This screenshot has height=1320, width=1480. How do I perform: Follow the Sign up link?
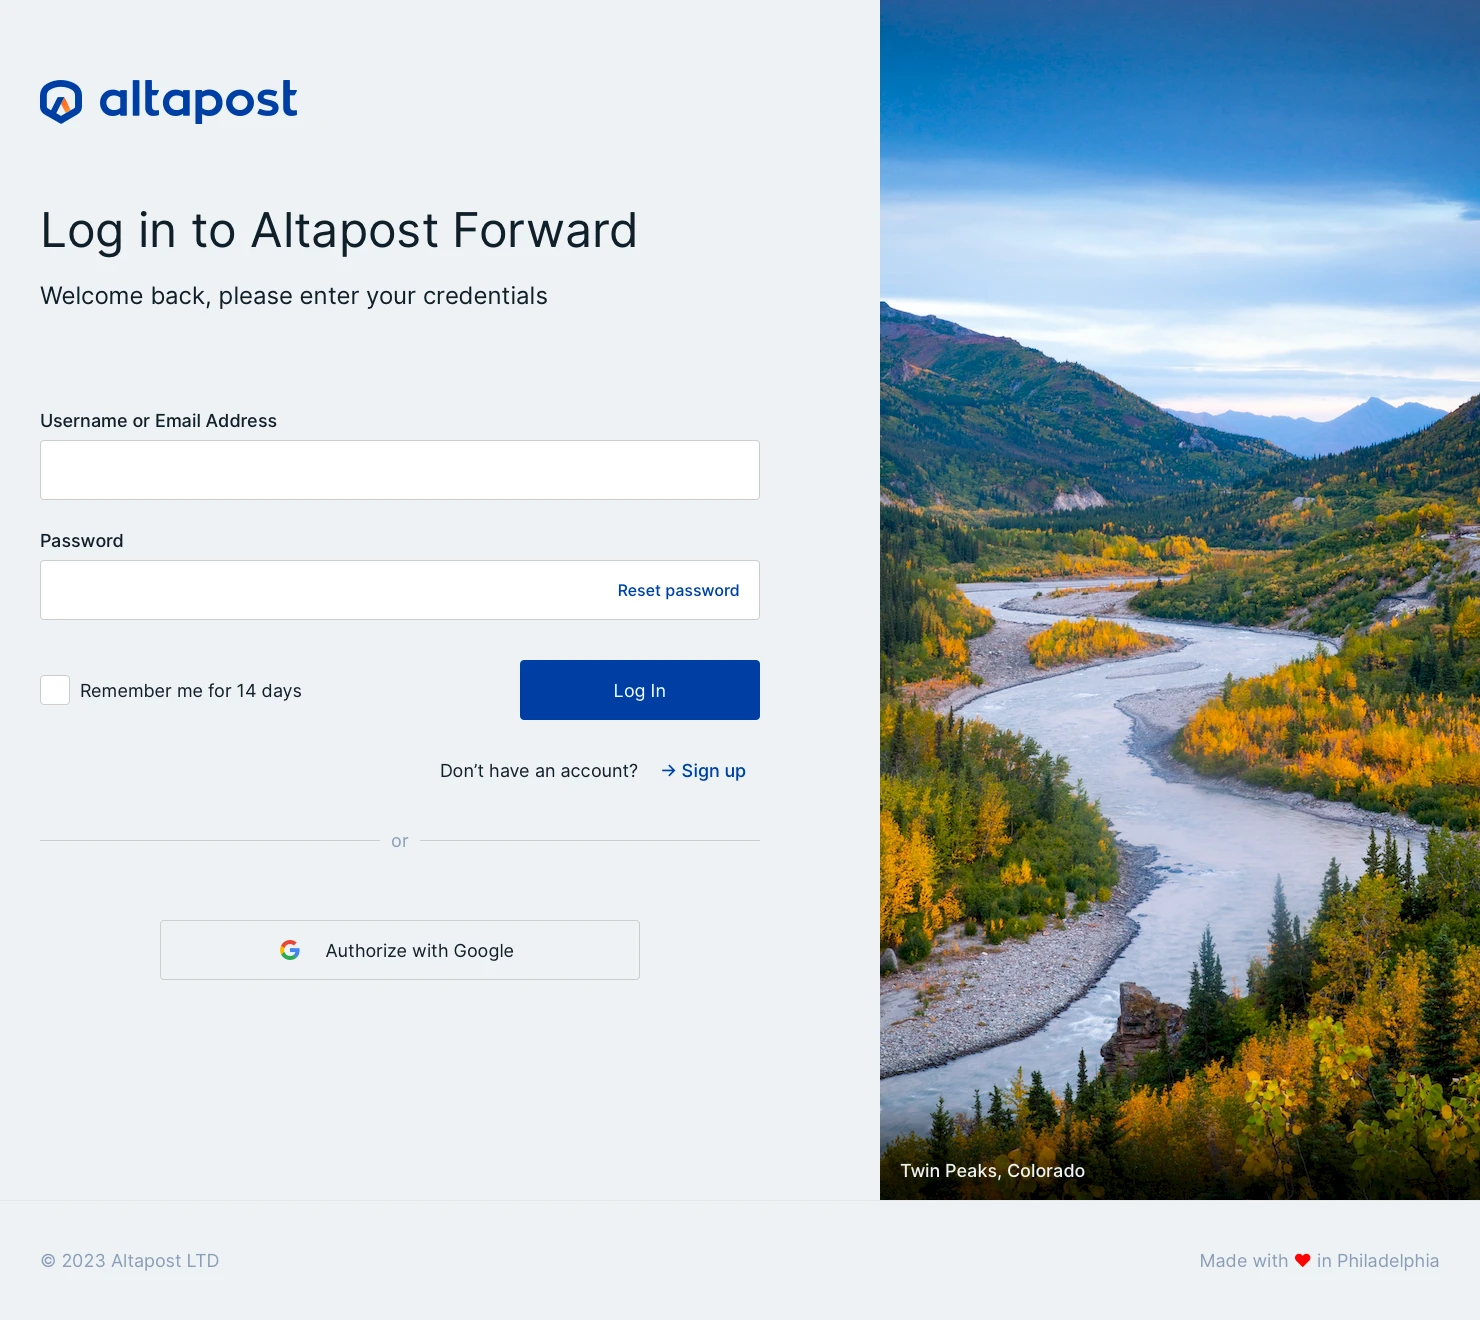click(x=713, y=771)
